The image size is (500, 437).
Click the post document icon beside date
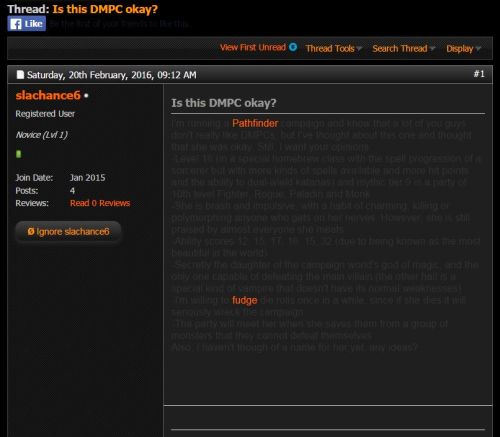[x=20, y=75]
